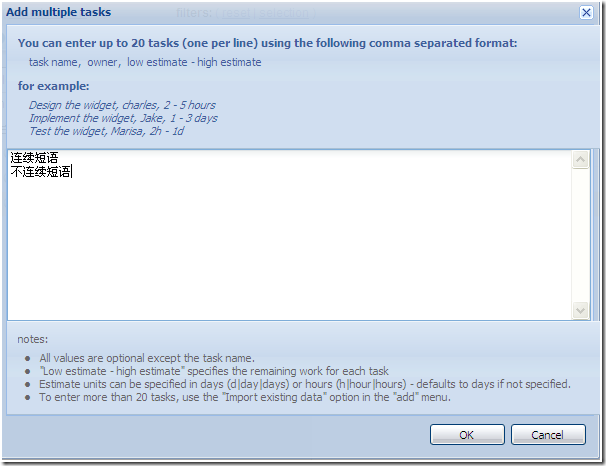
Task: Click the 'for example:' heading
Action: 53,86
